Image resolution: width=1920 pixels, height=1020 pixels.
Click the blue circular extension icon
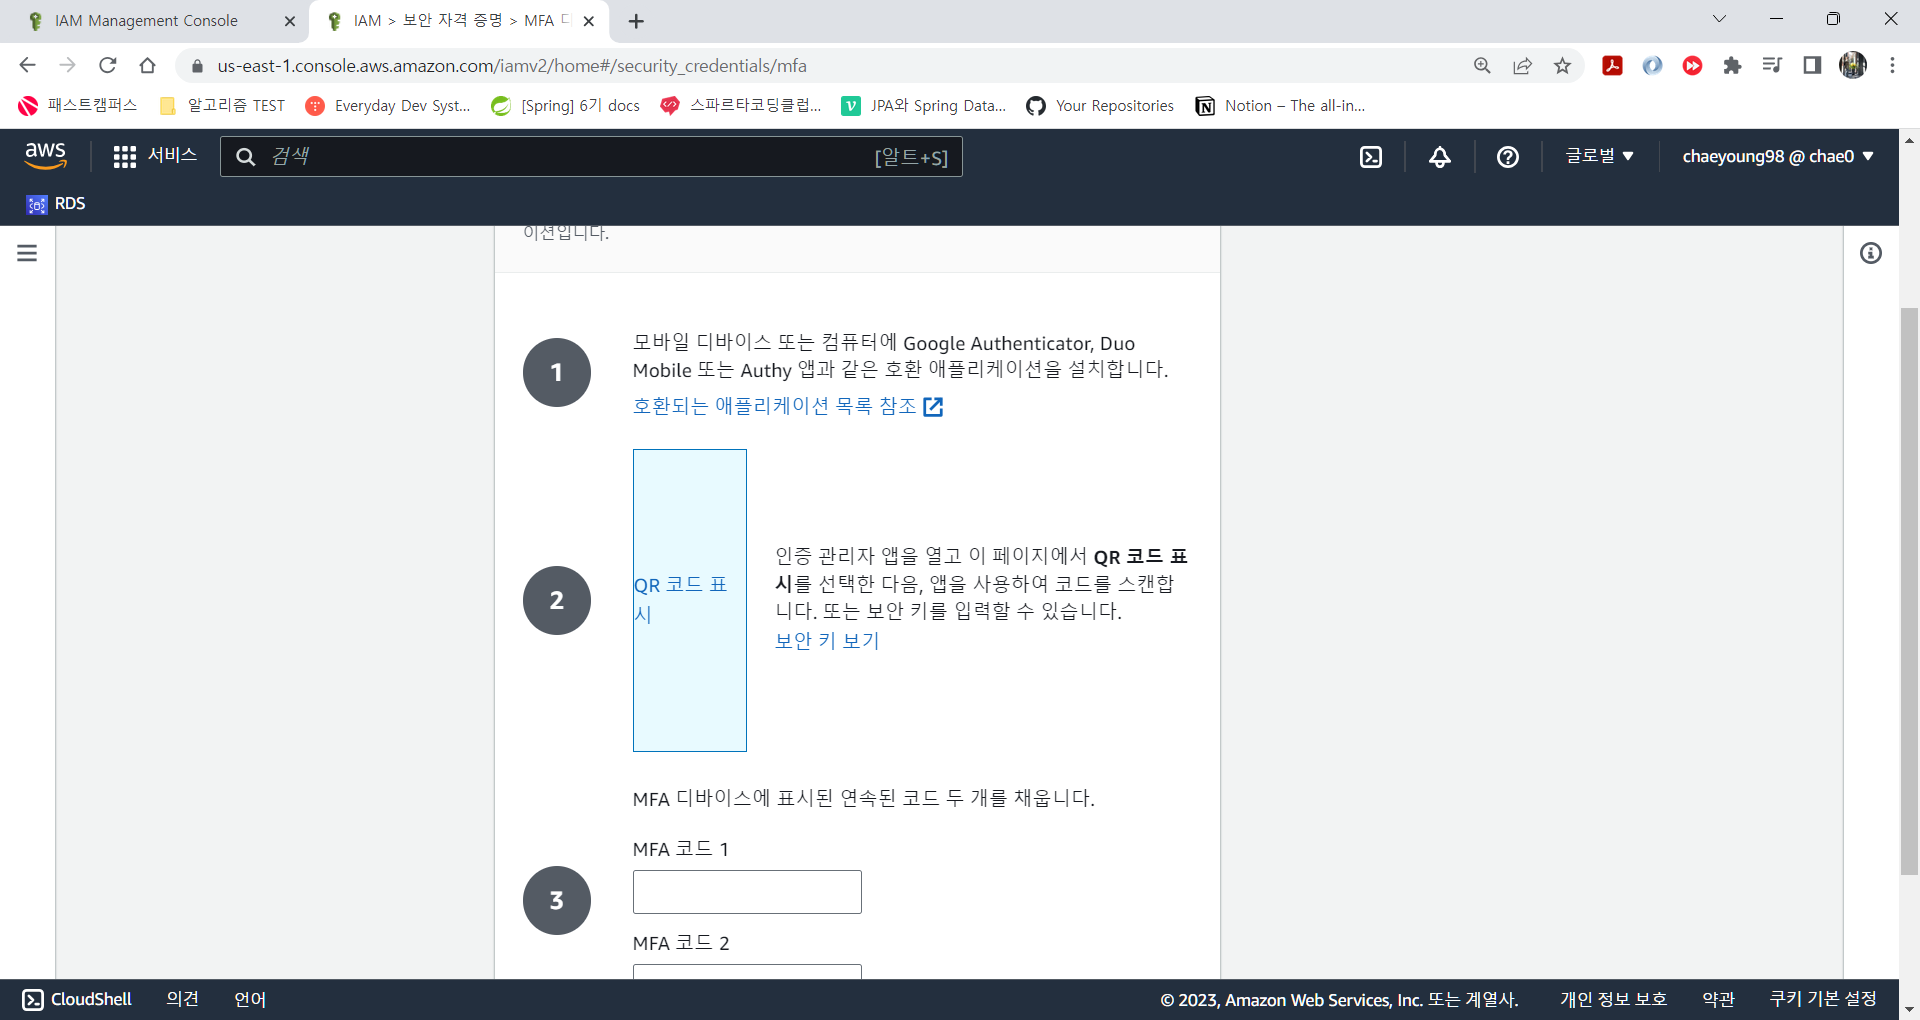(1652, 65)
